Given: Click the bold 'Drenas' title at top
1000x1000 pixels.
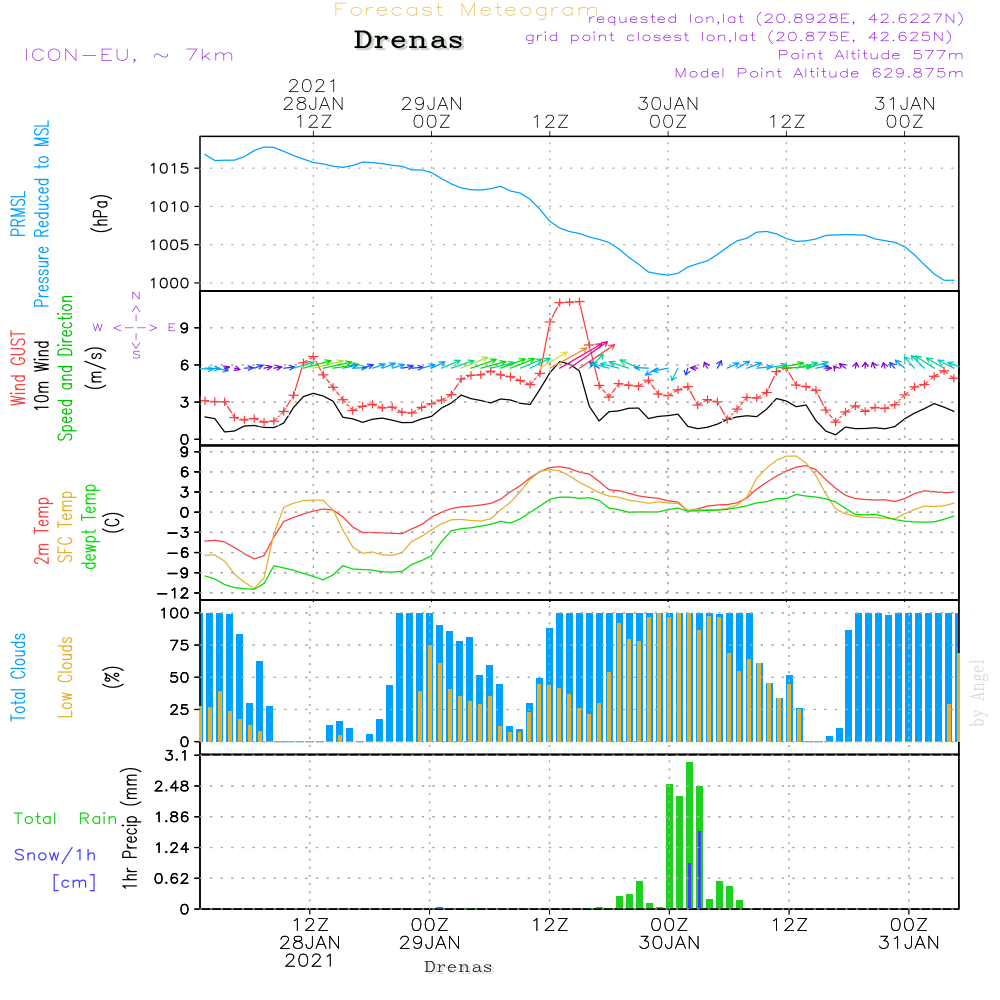Looking at the screenshot, I should coord(409,40).
